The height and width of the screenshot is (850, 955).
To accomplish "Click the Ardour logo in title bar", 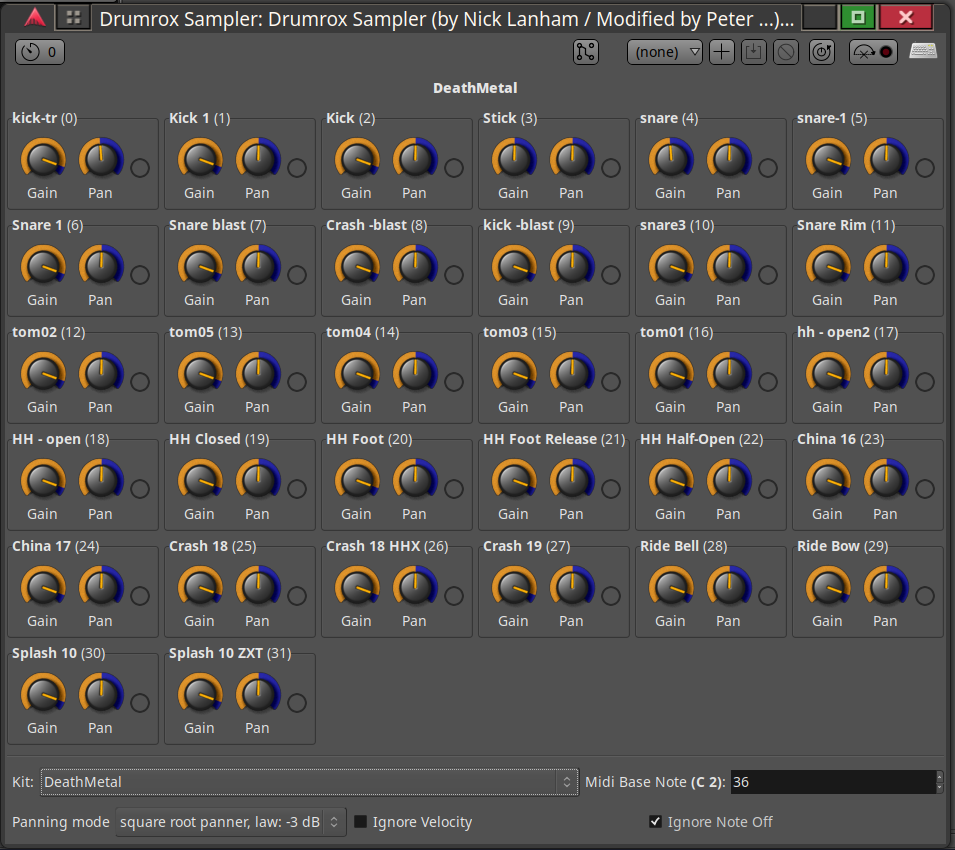I will [35, 17].
